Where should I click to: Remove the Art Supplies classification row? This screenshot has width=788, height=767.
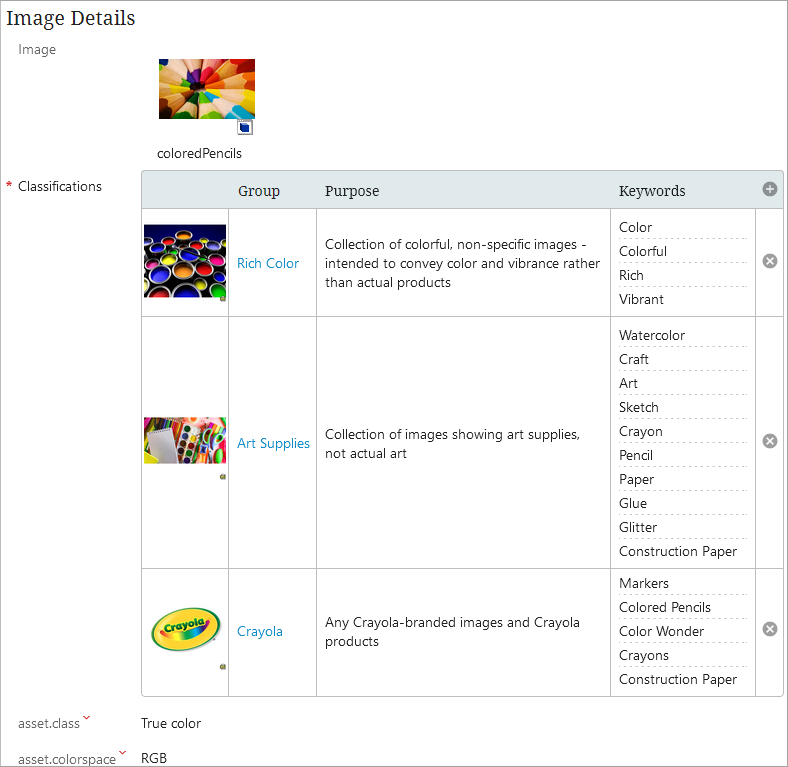click(769, 441)
